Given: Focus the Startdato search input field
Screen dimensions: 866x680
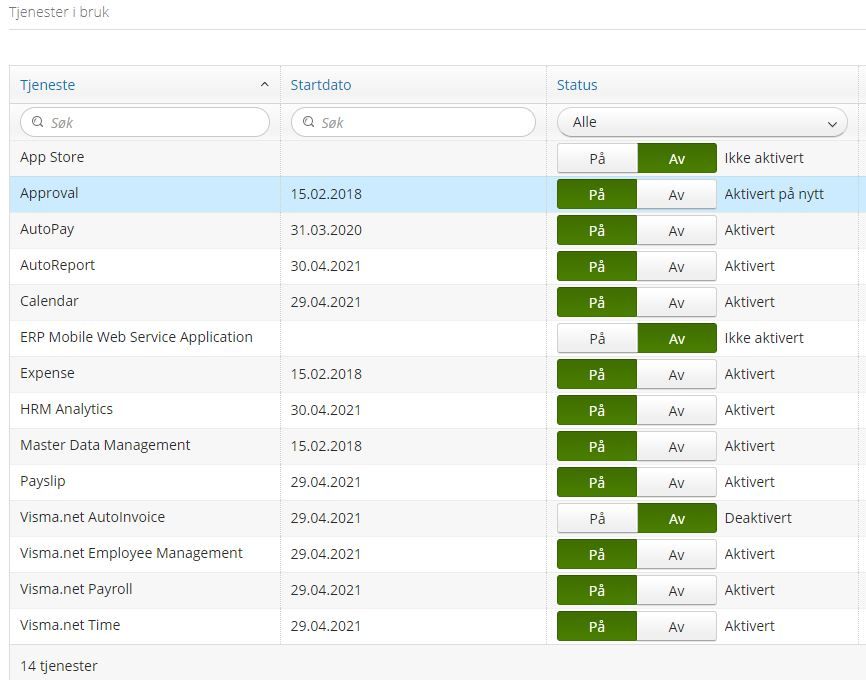Looking at the screenshot, I should click(x=413, y=122).
